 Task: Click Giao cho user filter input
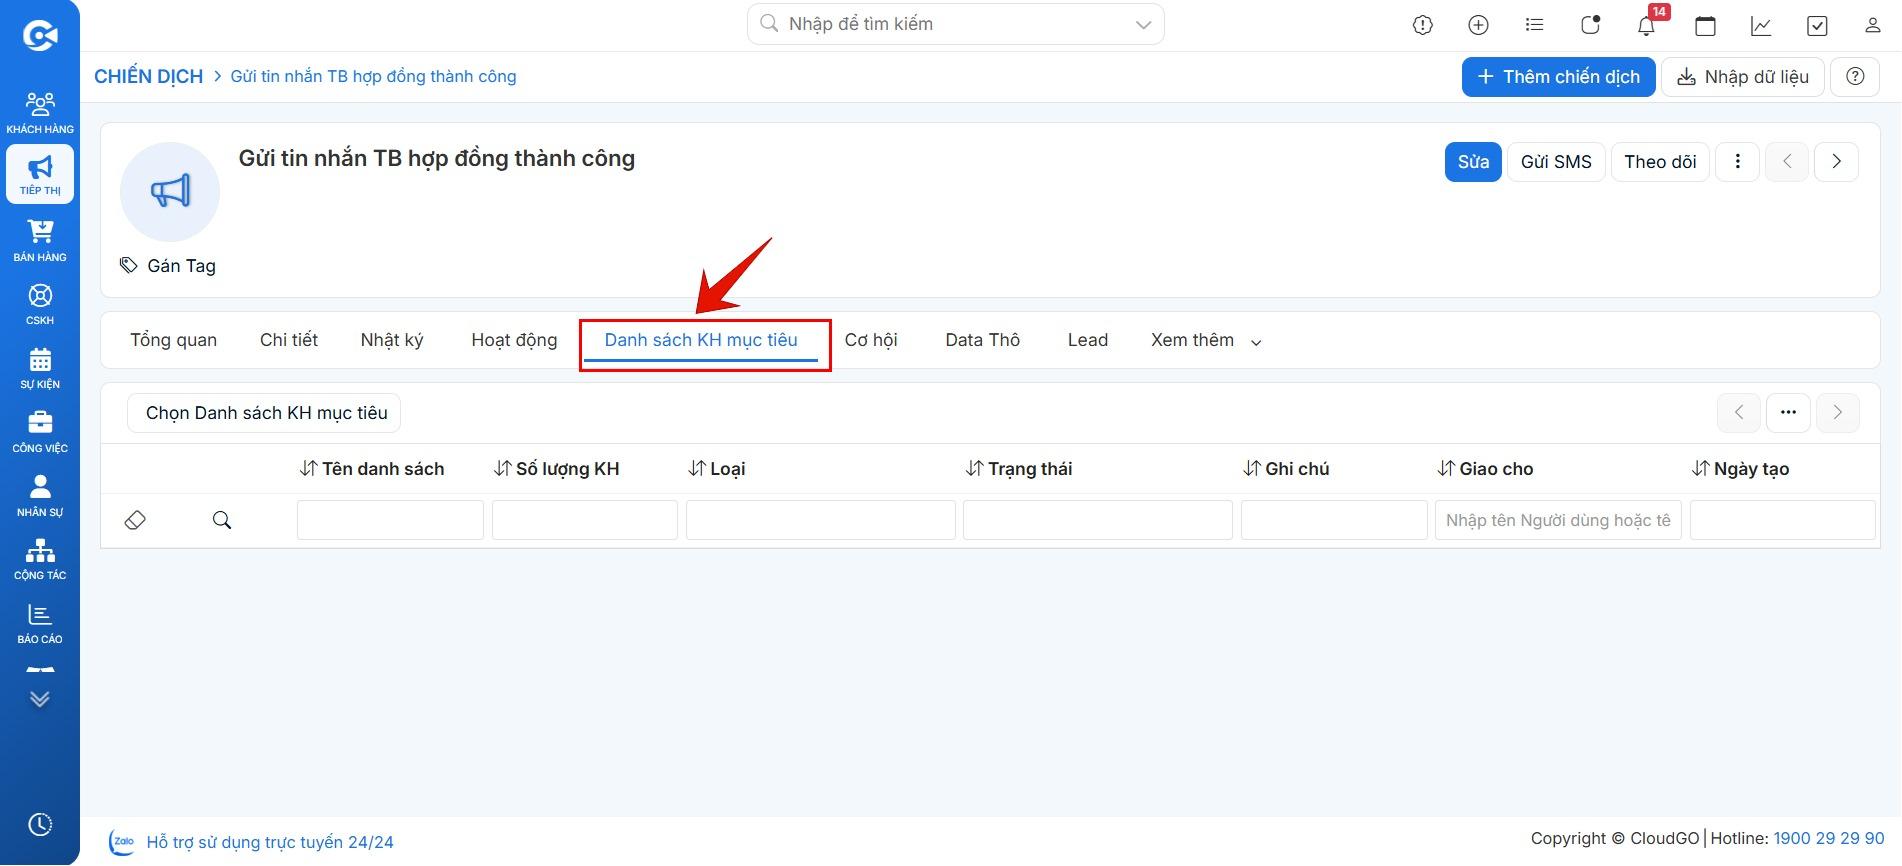tap(1558, 520)
